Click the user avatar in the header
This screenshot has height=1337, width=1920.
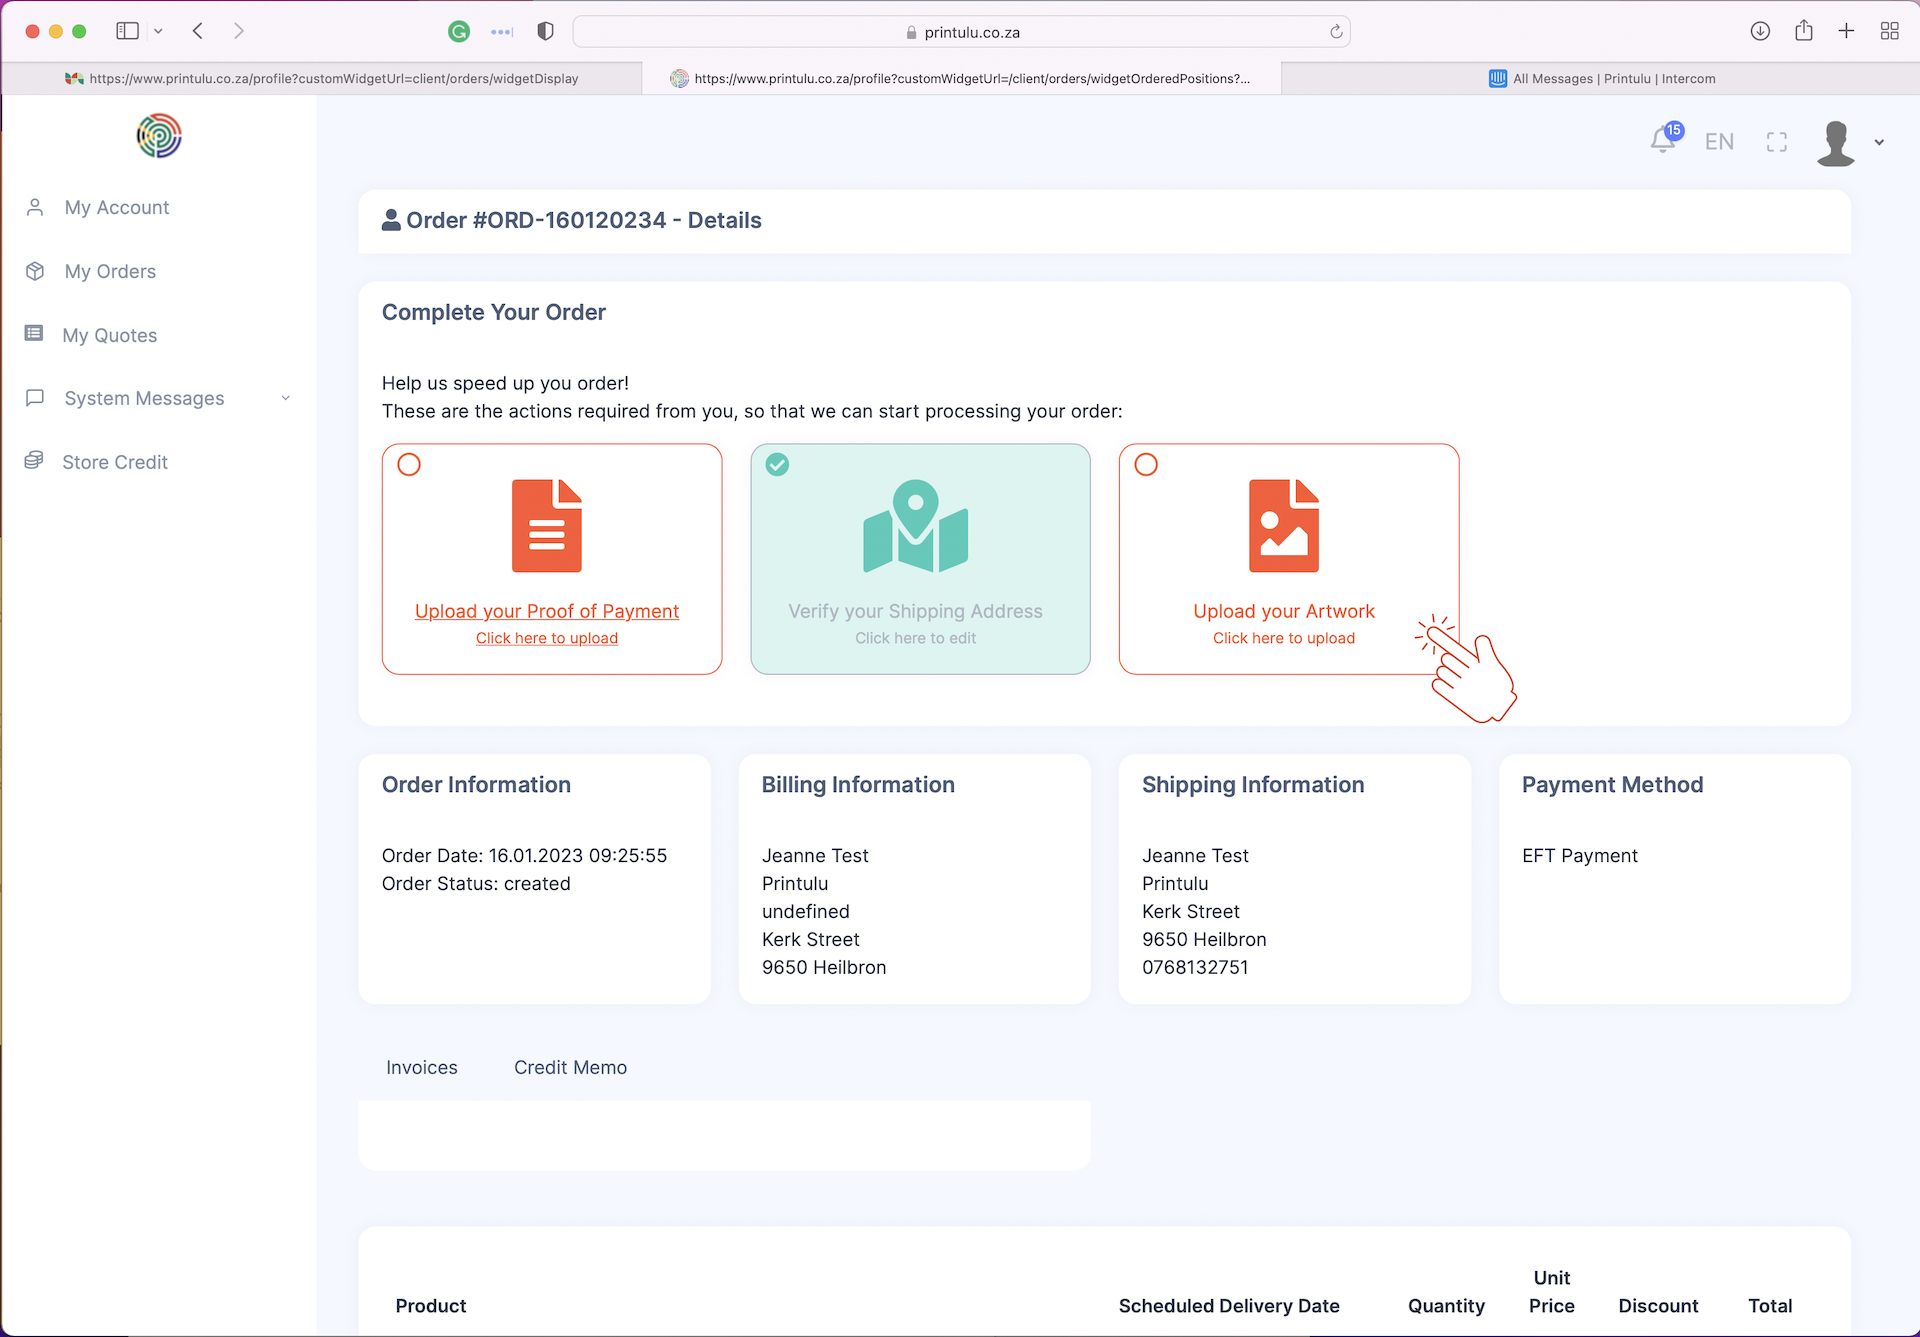[1836, 143]
